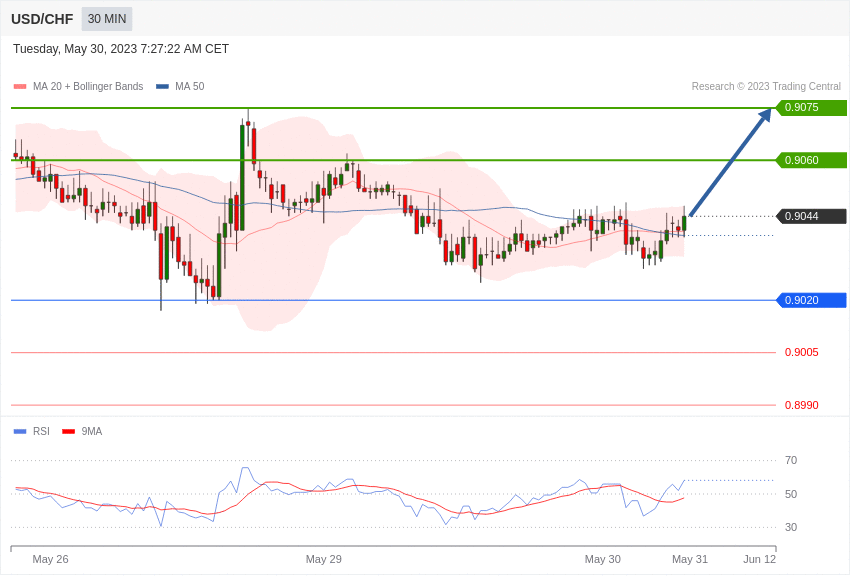Click the Research © 2023 Trading Central text
Screen dimensions: 850x576
coord(766,86)
